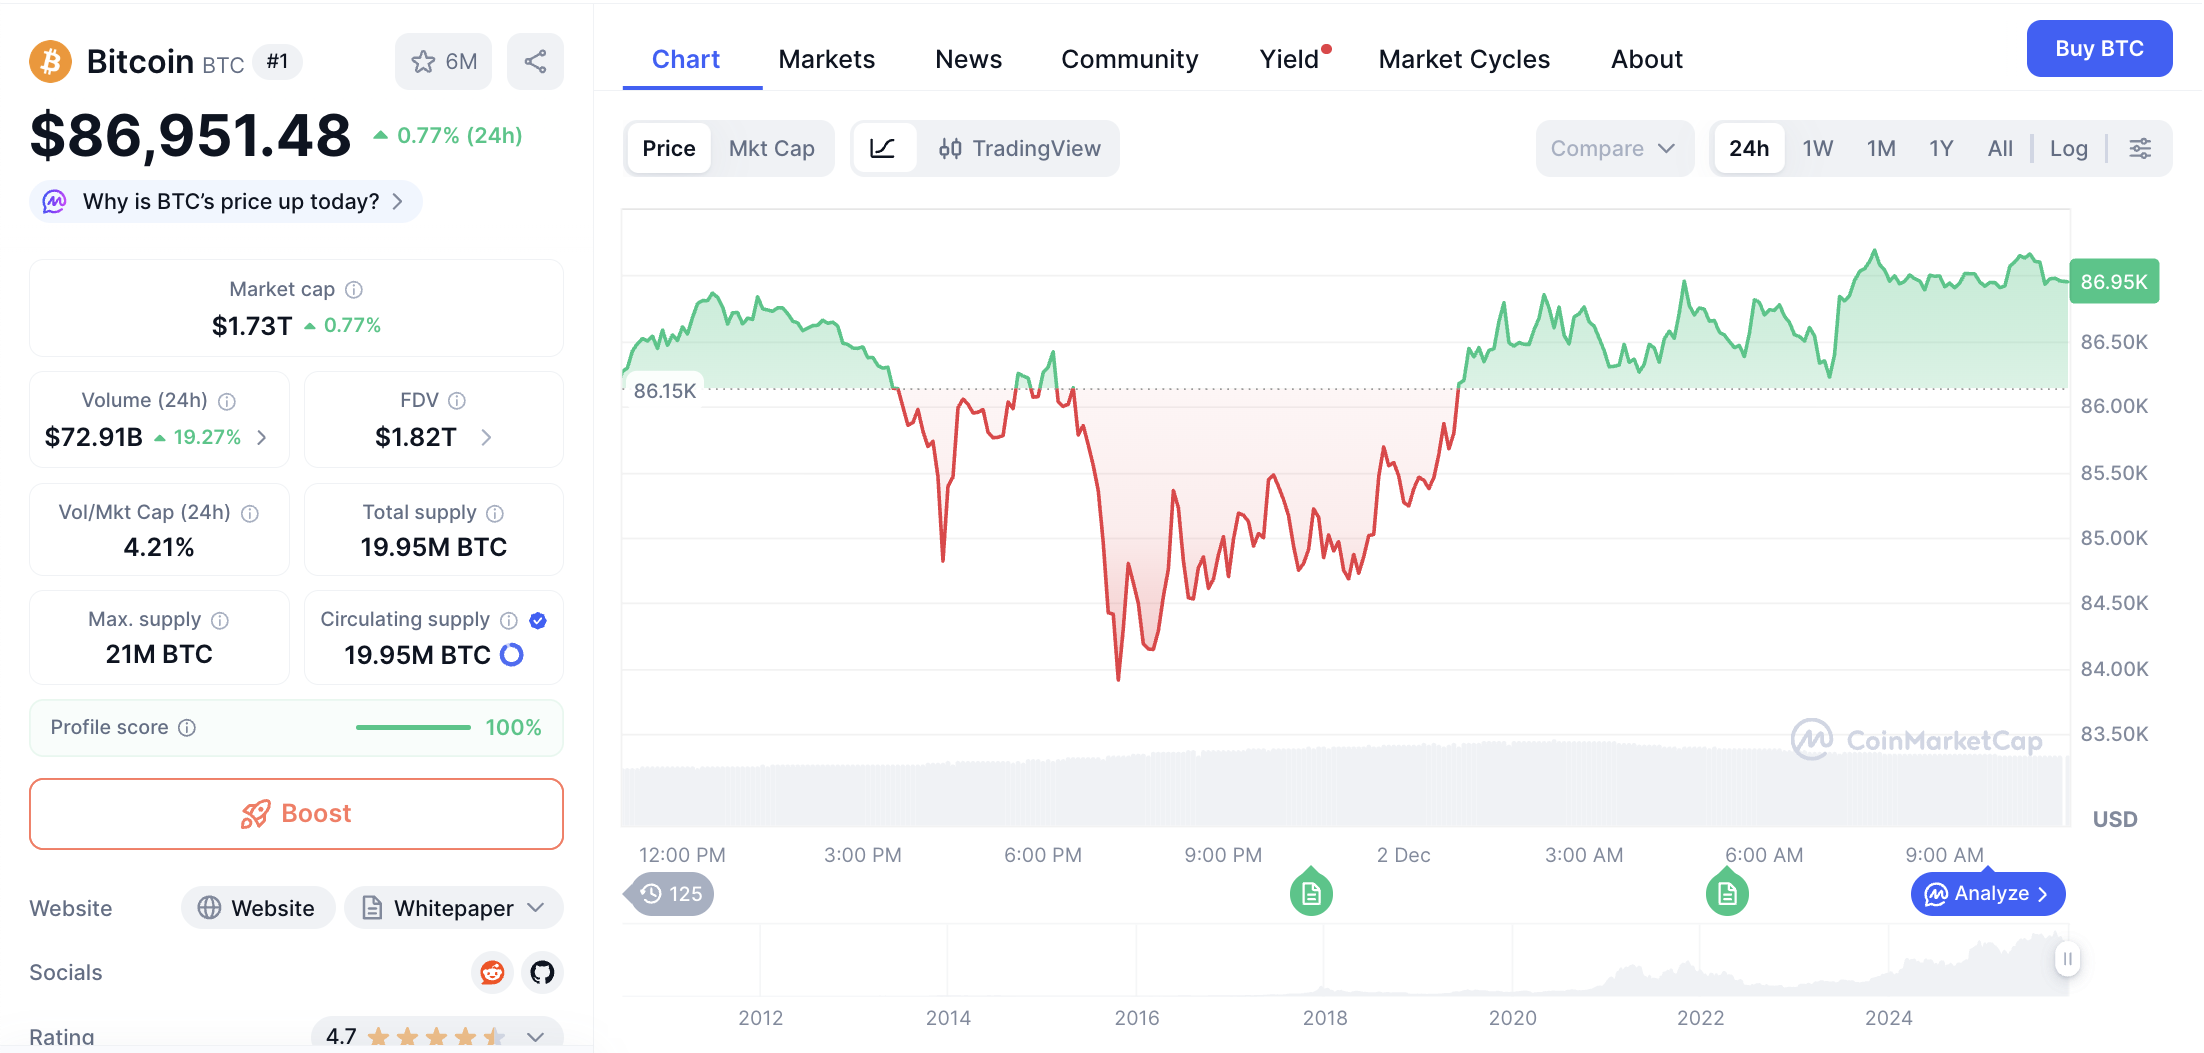Open the GitHub social link icon
Viewport: 2204px width, 1053px height.
[542, 972]
